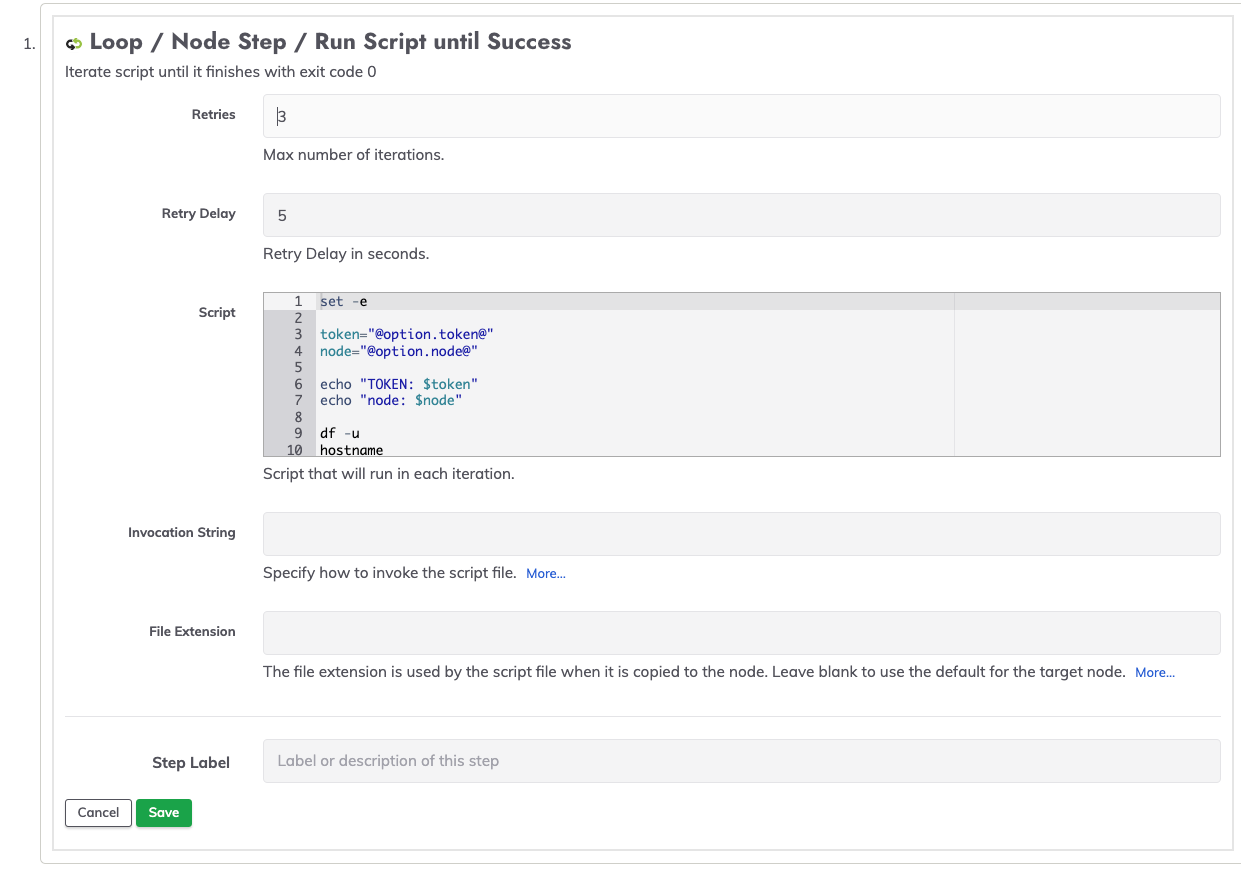Open More link for File Extension help
Image resolution: width=1241 pixels, height=878 pixels.
[1155, 673]
